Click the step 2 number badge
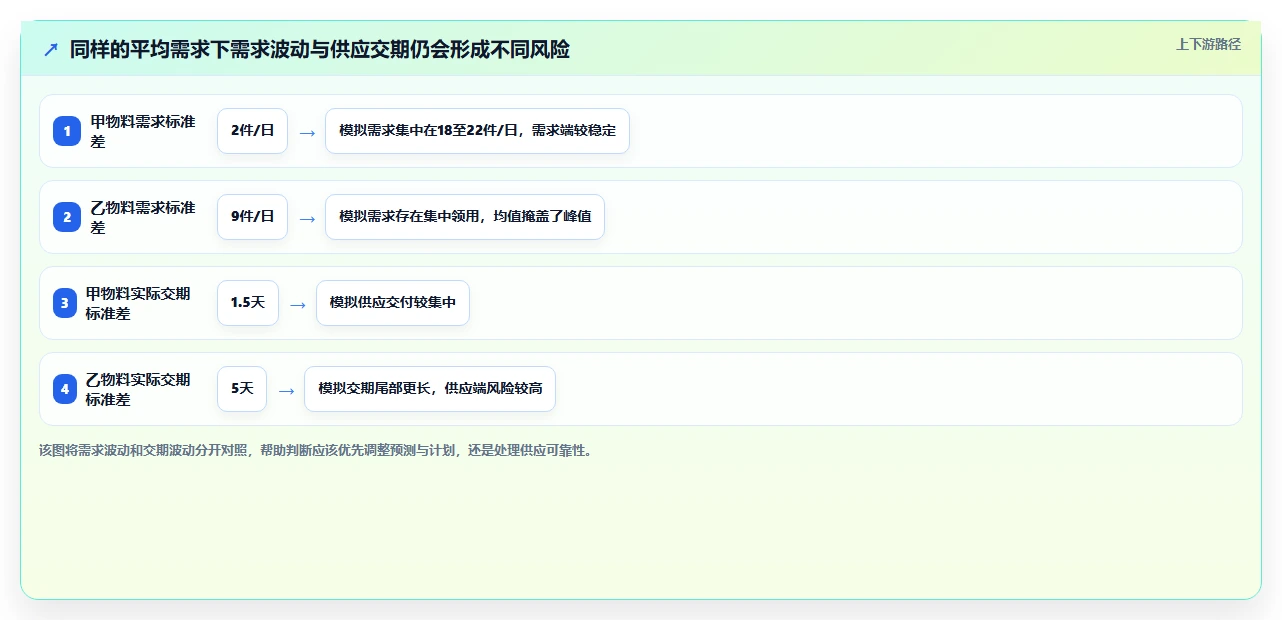1282x620 pixels. tap(67, 217)
